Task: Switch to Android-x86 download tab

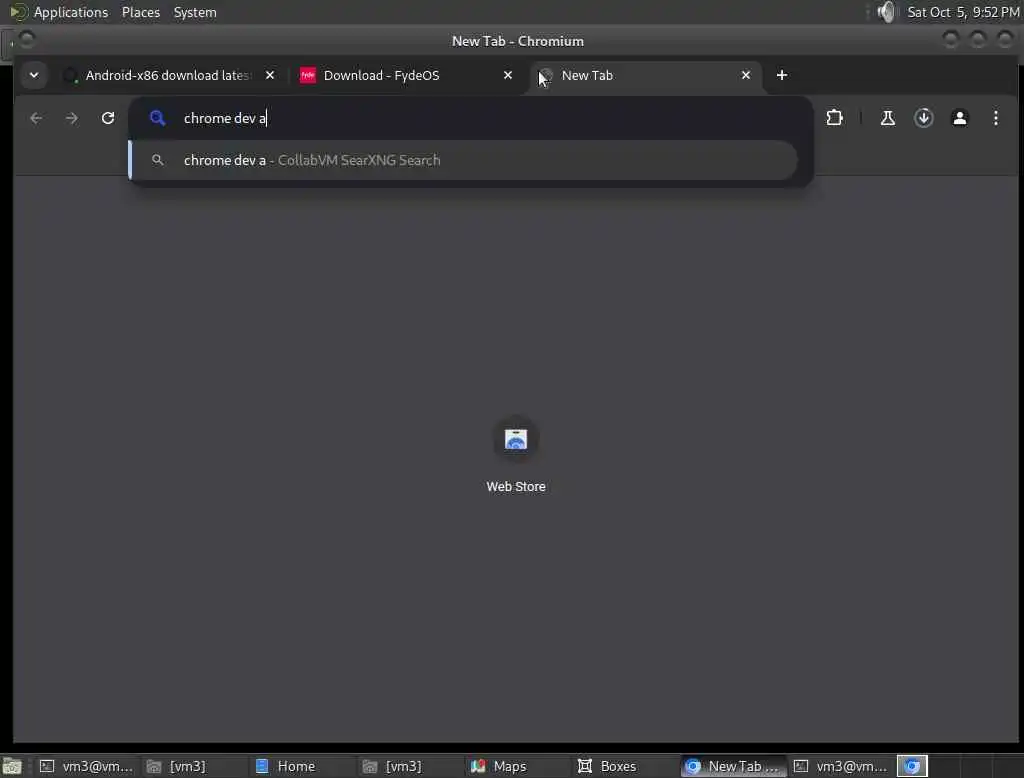Action: (x=168, y=75)
